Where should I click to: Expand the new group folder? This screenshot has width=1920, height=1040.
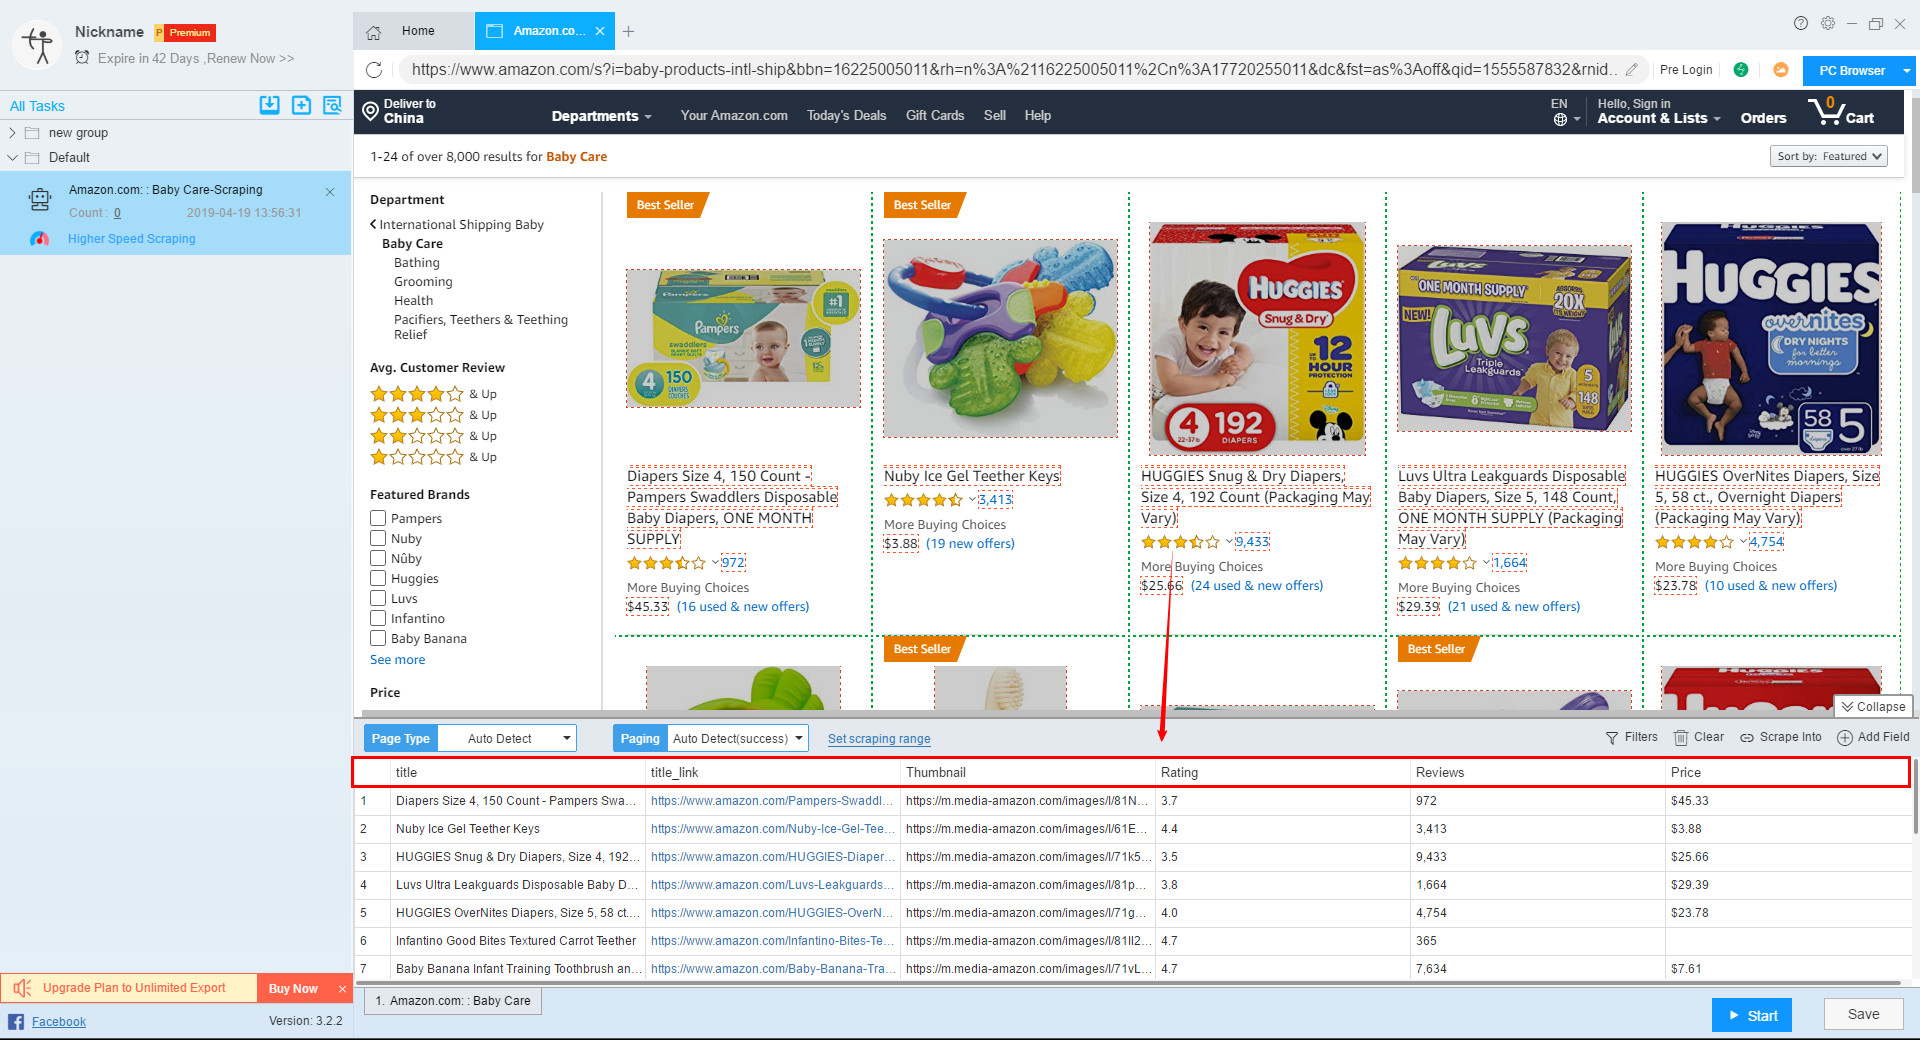[x=12, y=133]
